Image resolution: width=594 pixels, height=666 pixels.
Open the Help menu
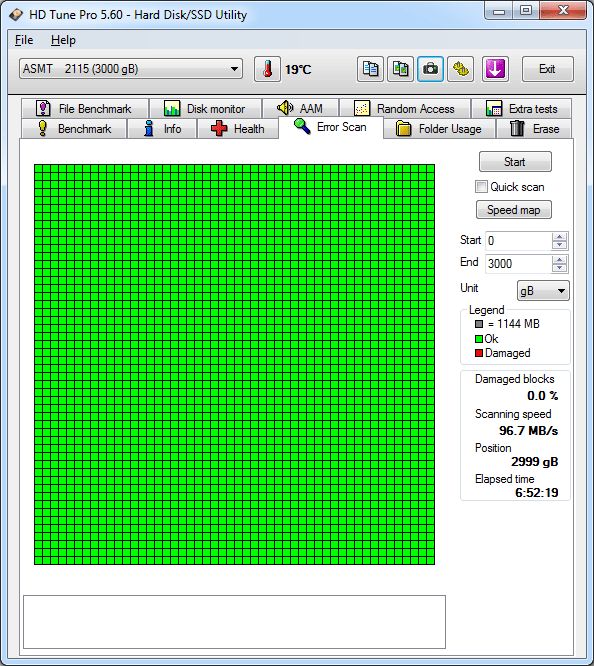tap(63, 40)
